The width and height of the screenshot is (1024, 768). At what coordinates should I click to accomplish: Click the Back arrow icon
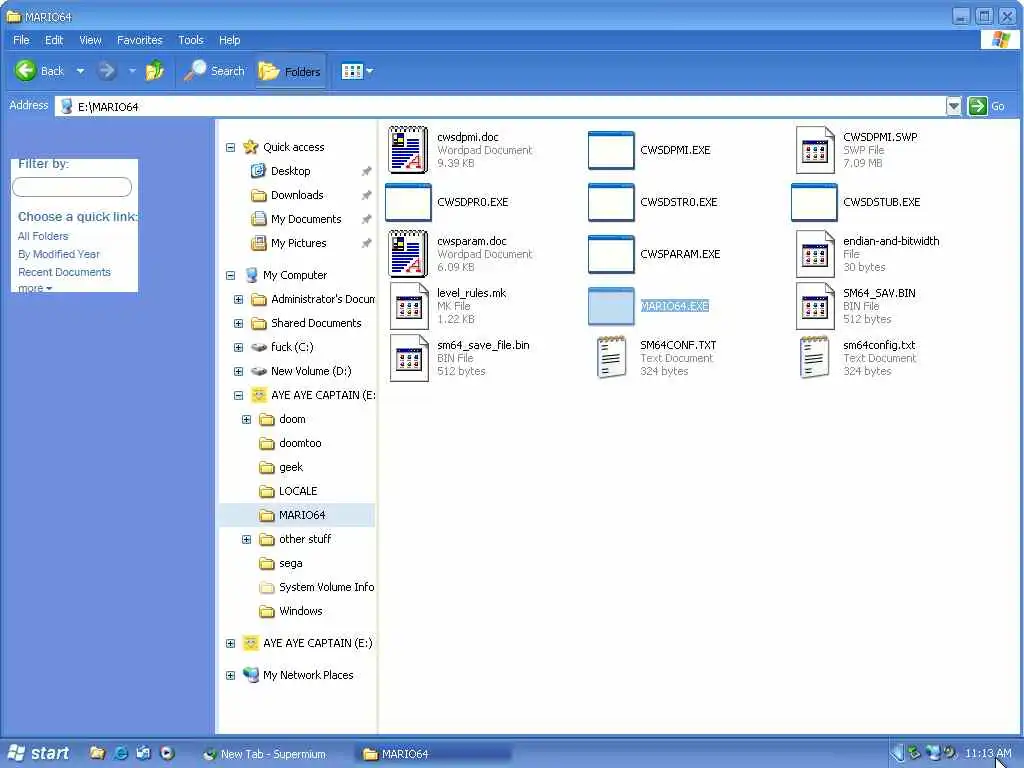(x=25, y=71)
